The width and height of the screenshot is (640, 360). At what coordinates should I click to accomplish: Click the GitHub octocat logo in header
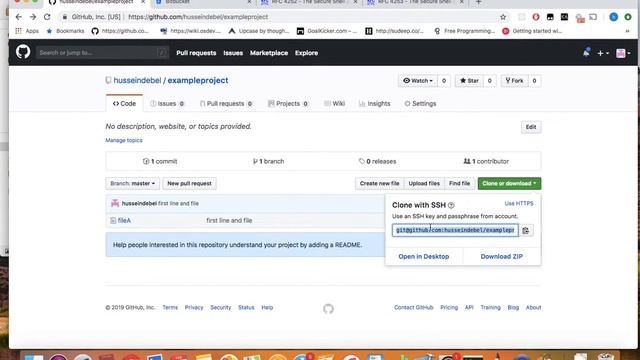pyautogui.click(x=23, y=52)
